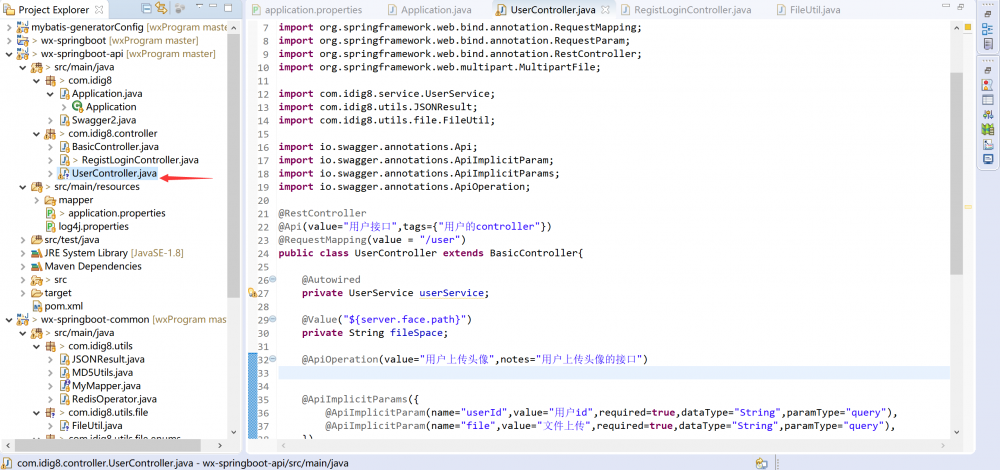The width and height of the screenshot is (1000, 470).
Task: Expand mybatis-generatorConfig project node
Action: point(8,27)
